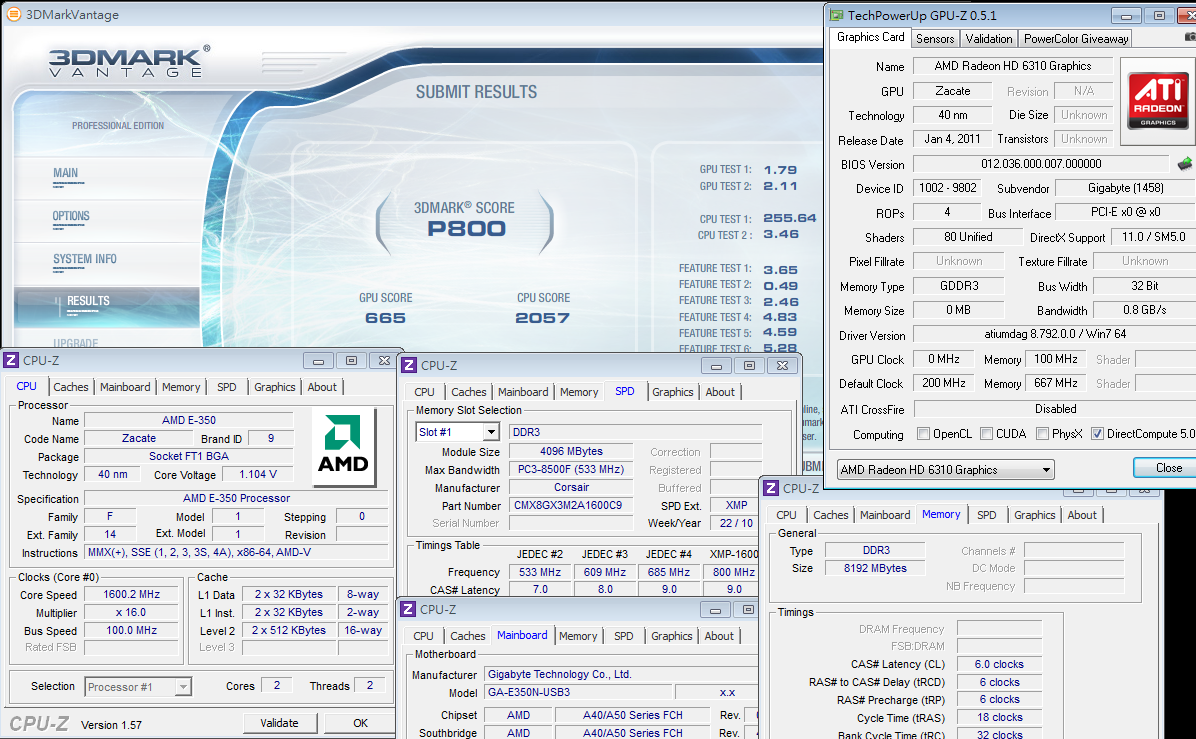Select Caches tab in the Memory Slot Selection CPU-Z window
Image resolution: width=1196 pixels, height=739 pixels.
[x=468, y=392]
